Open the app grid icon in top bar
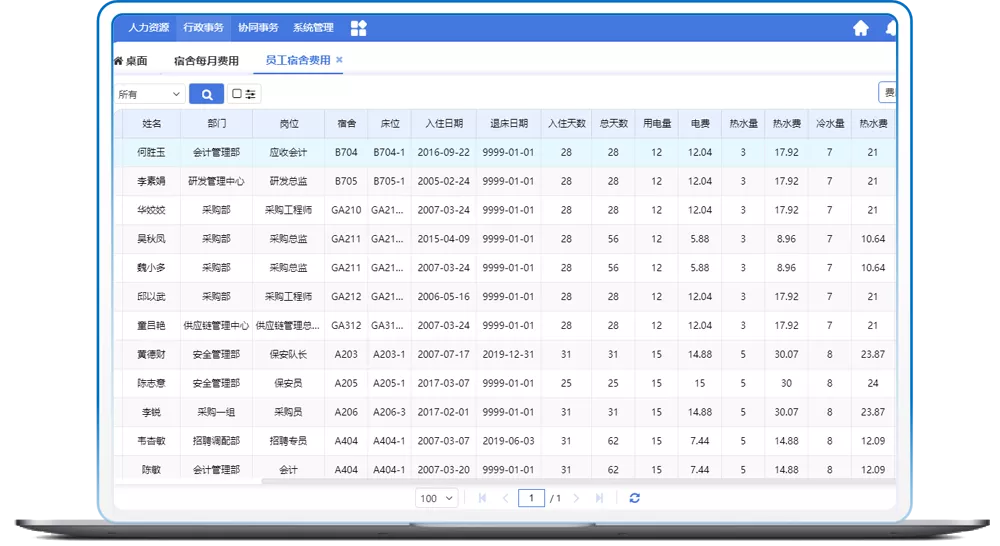The image size is (1000, 546). coord(358,28)
